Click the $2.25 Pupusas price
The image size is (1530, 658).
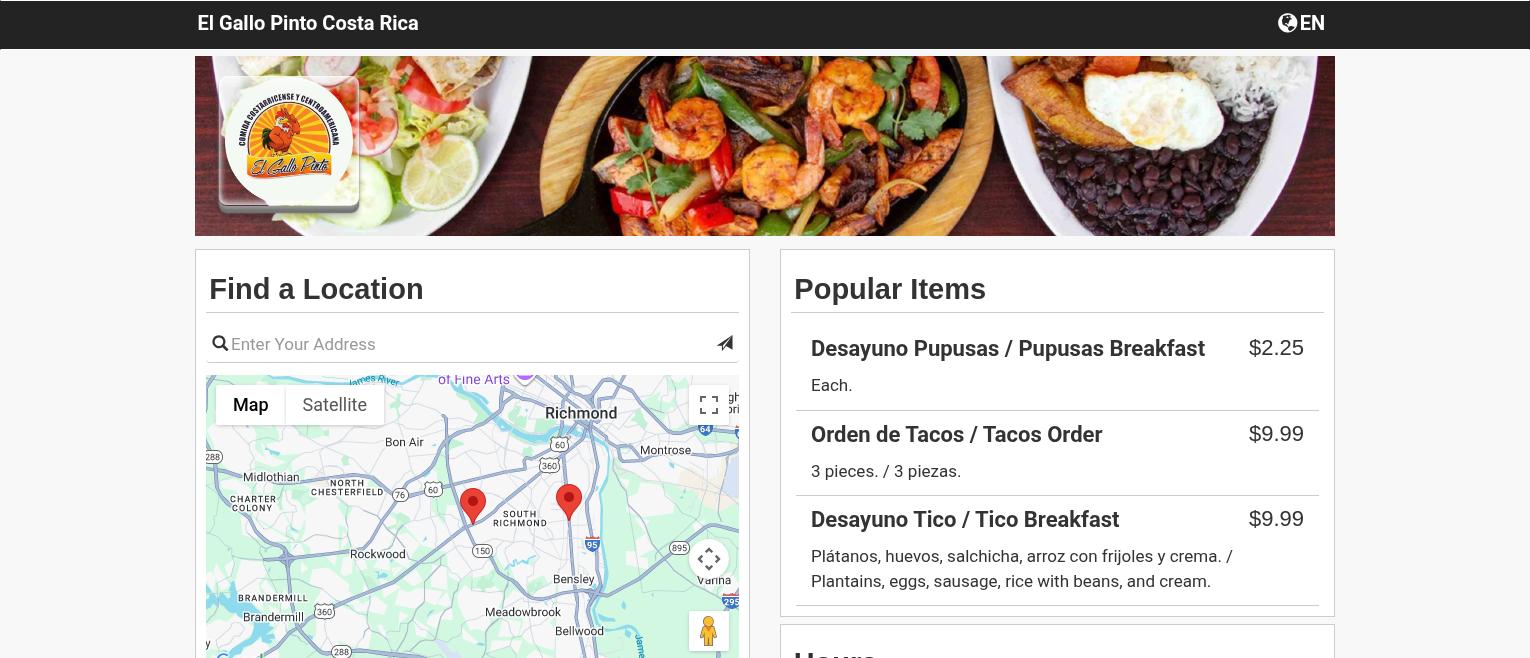[x=1276, y=348]
